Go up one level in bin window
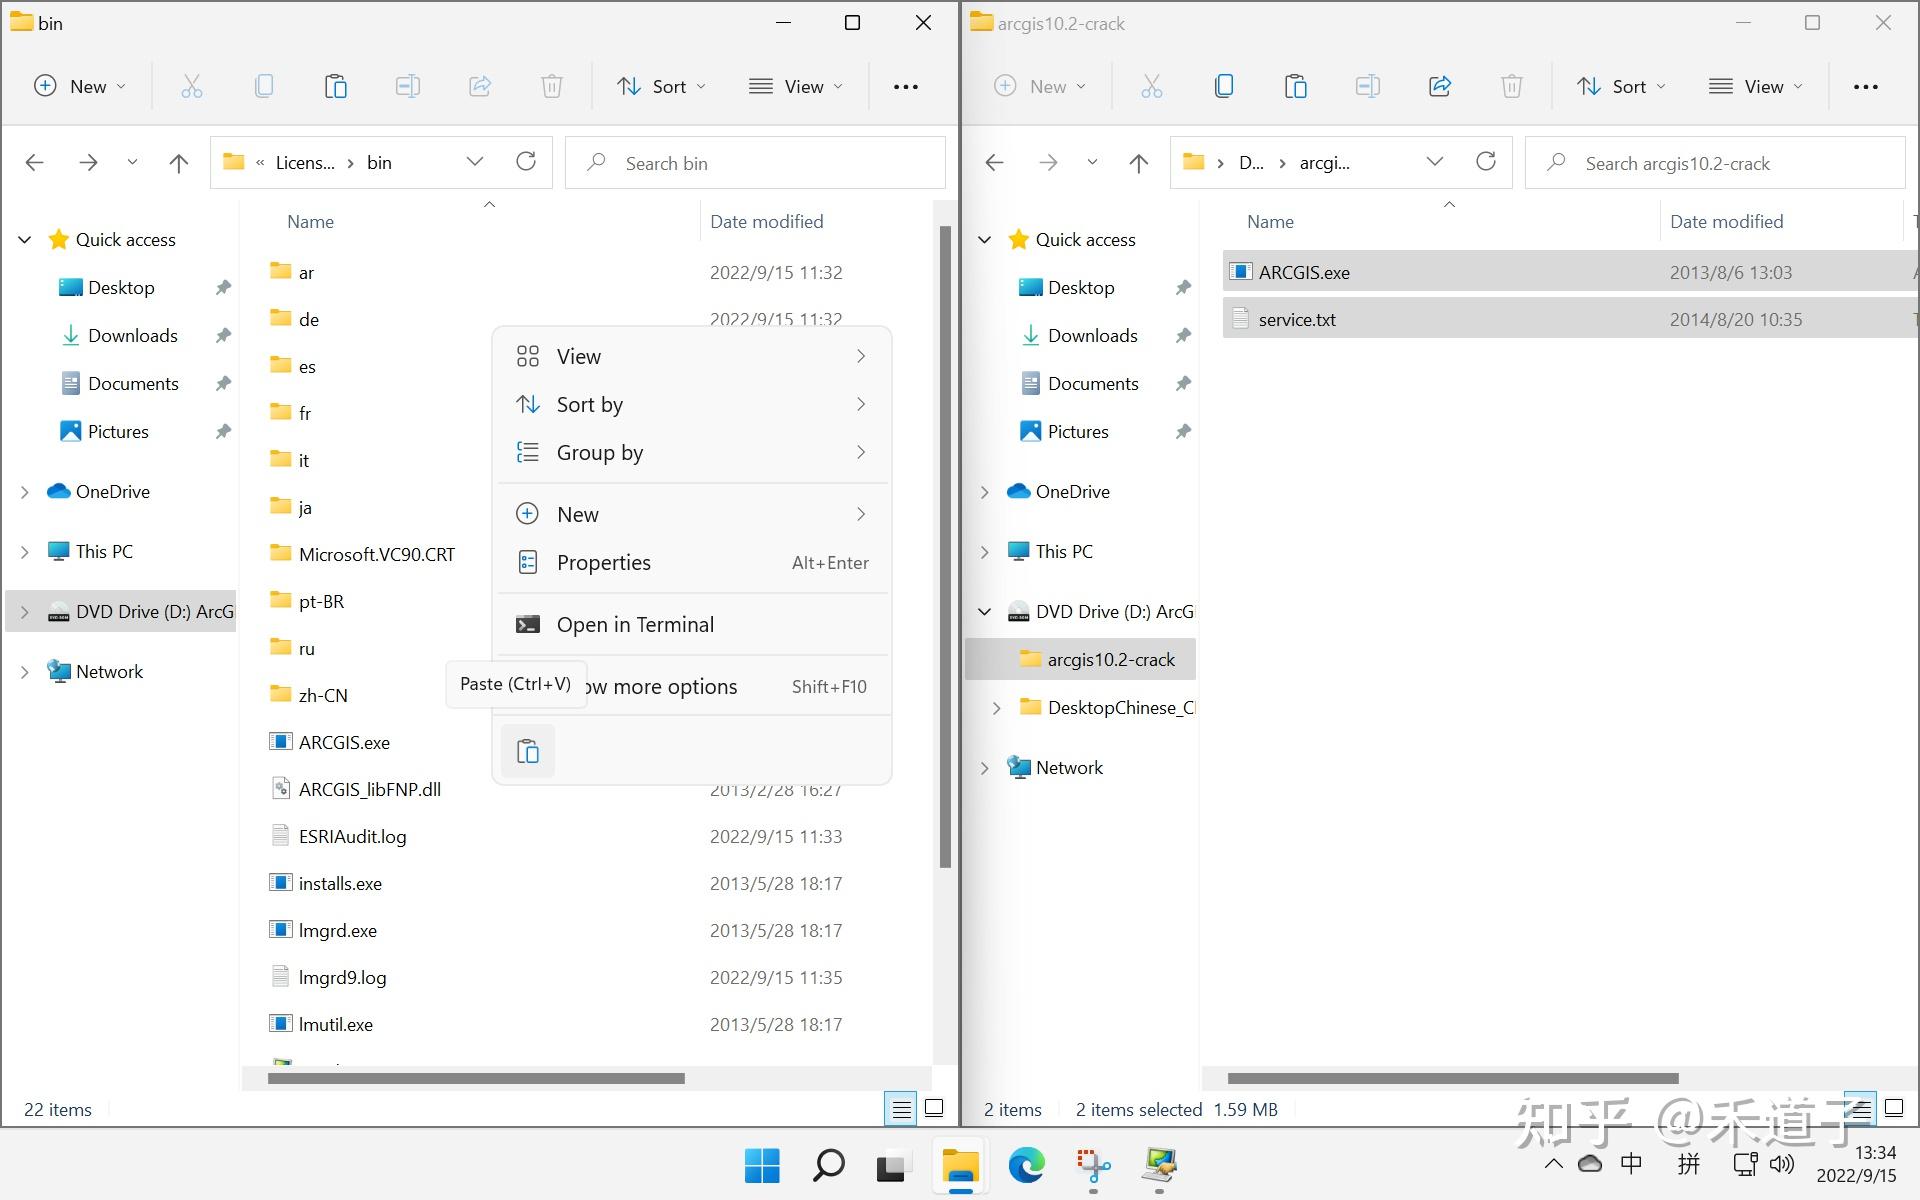This screenshot has height=1200, width=1920. [x=179, y=163]
